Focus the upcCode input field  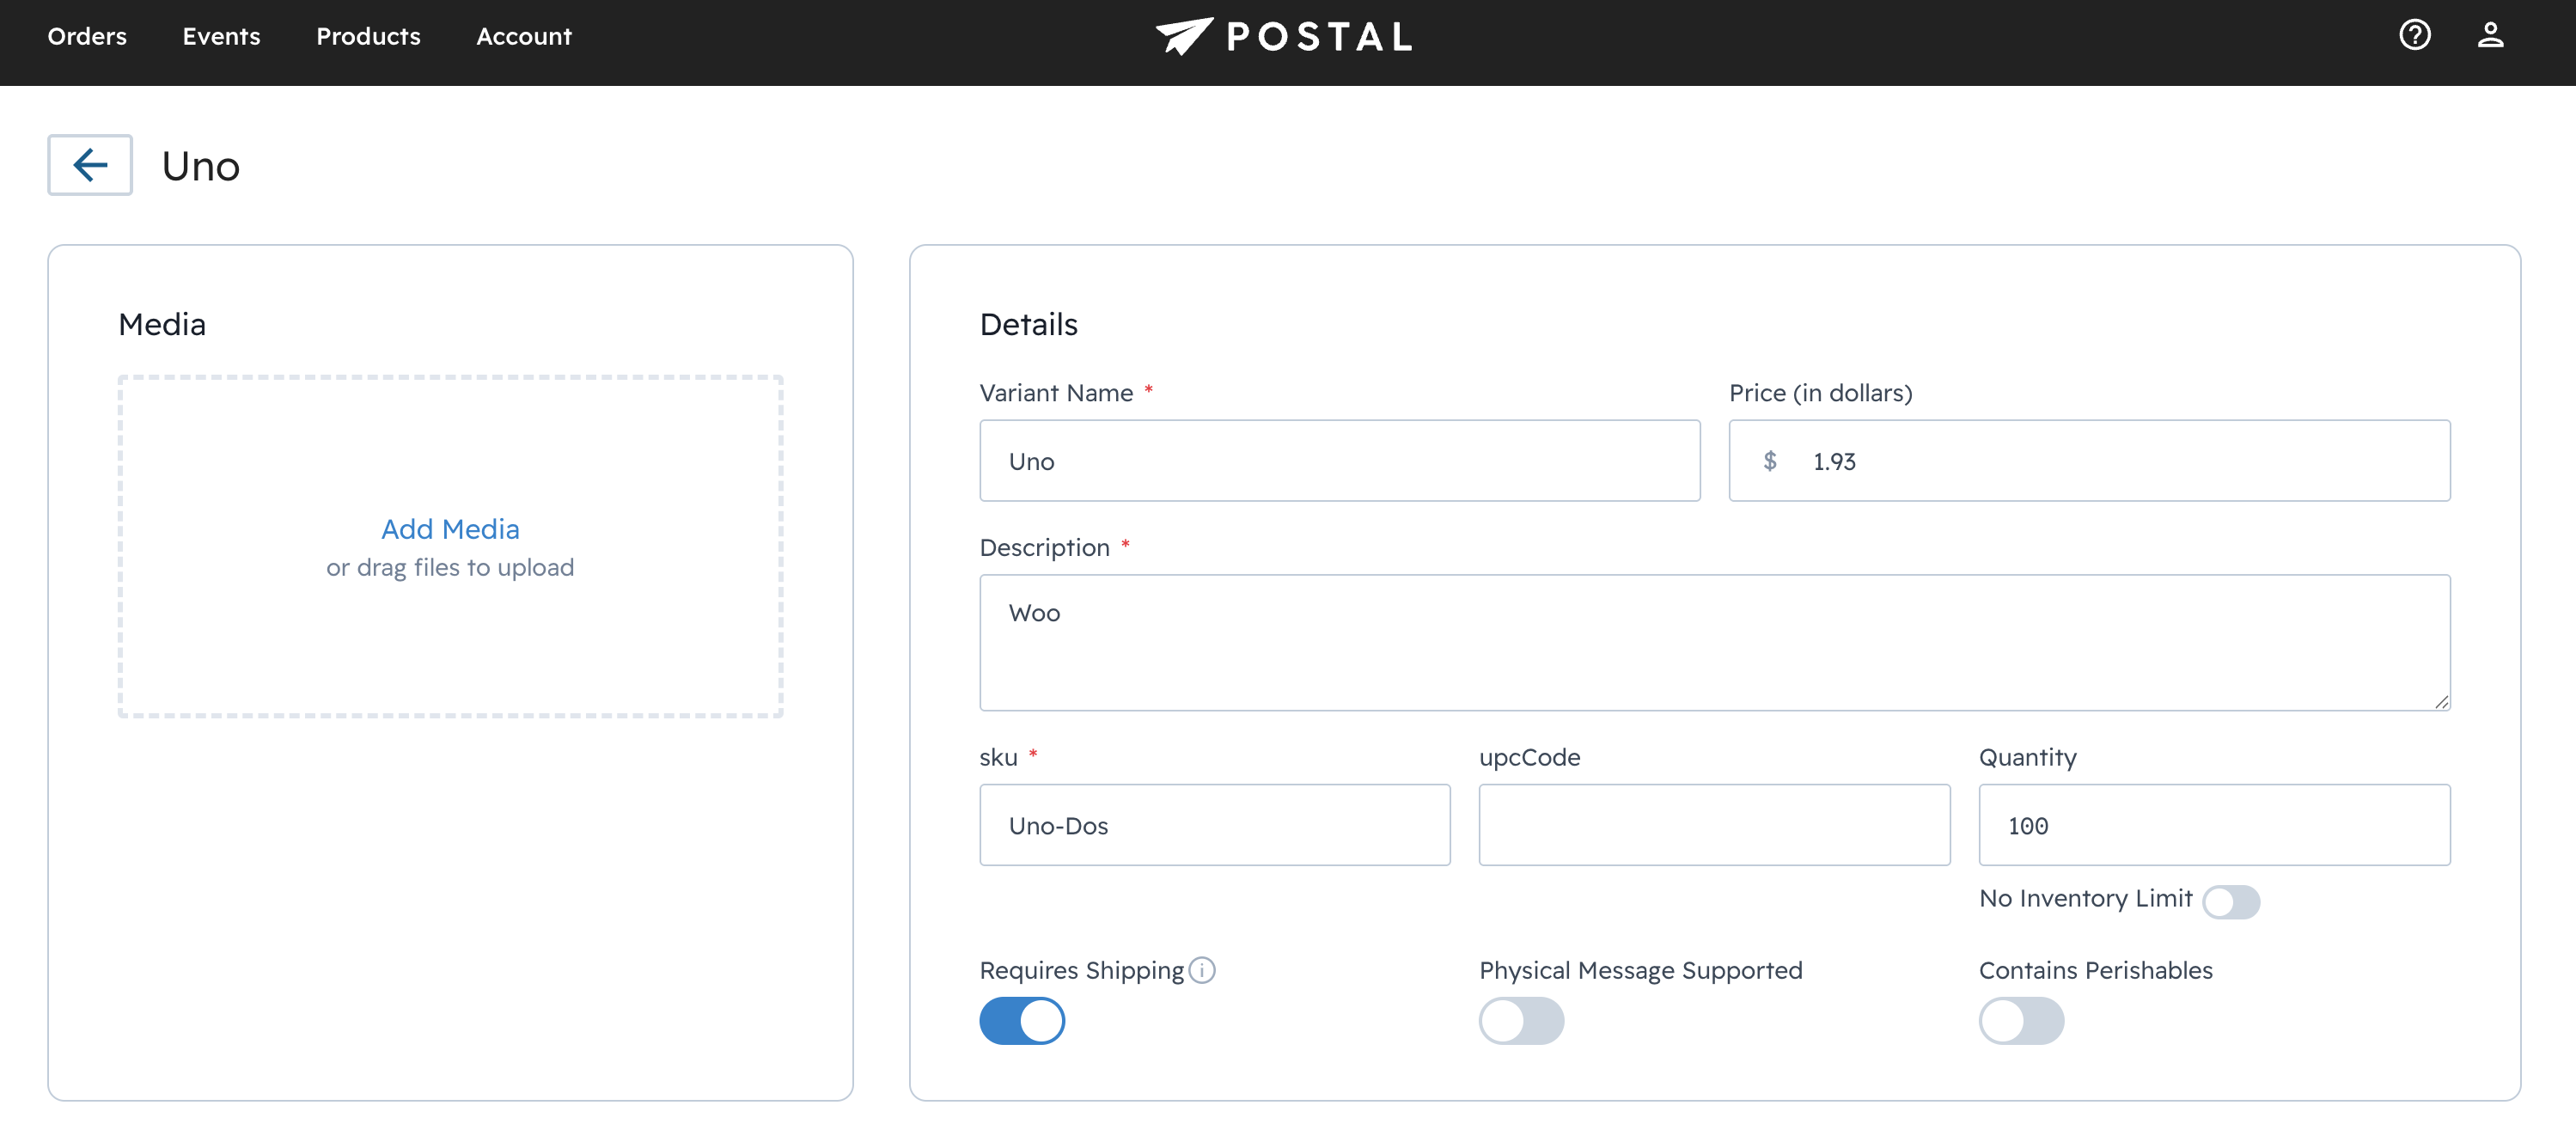(x=1714, y=825)
